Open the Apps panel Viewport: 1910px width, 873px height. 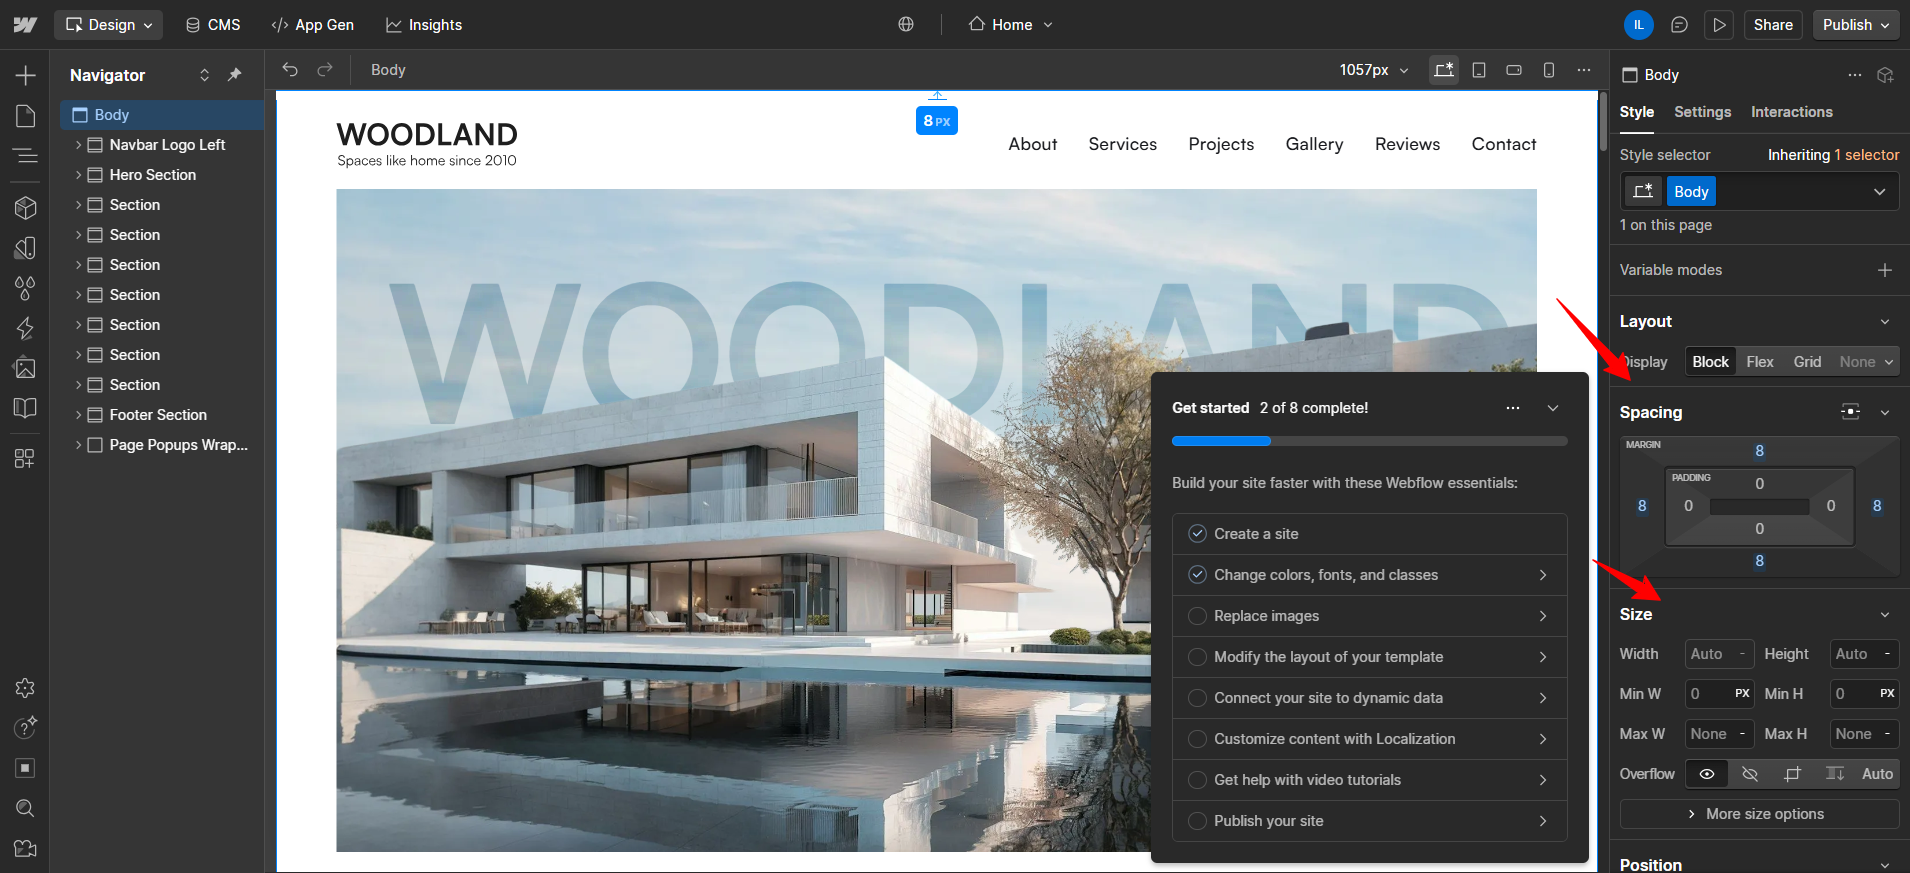pos(25,458)
